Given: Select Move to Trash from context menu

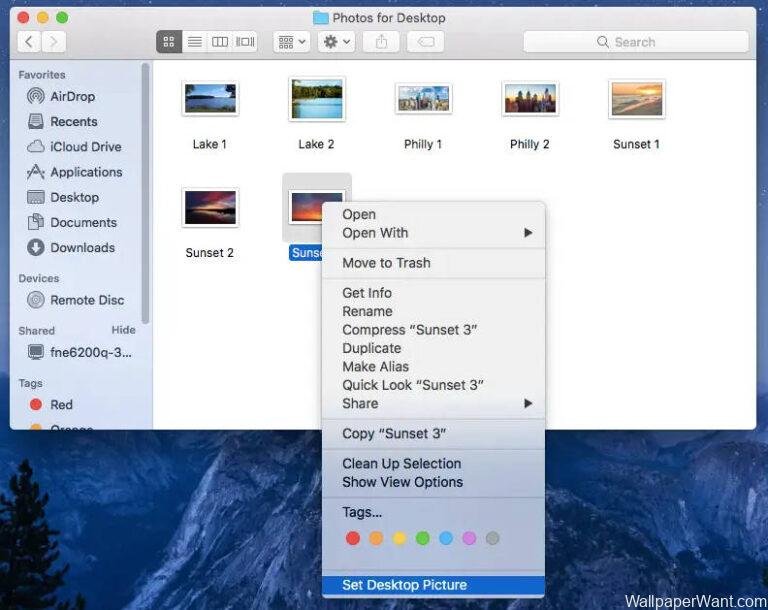Looking at the screenshot, I should point(386,263).
